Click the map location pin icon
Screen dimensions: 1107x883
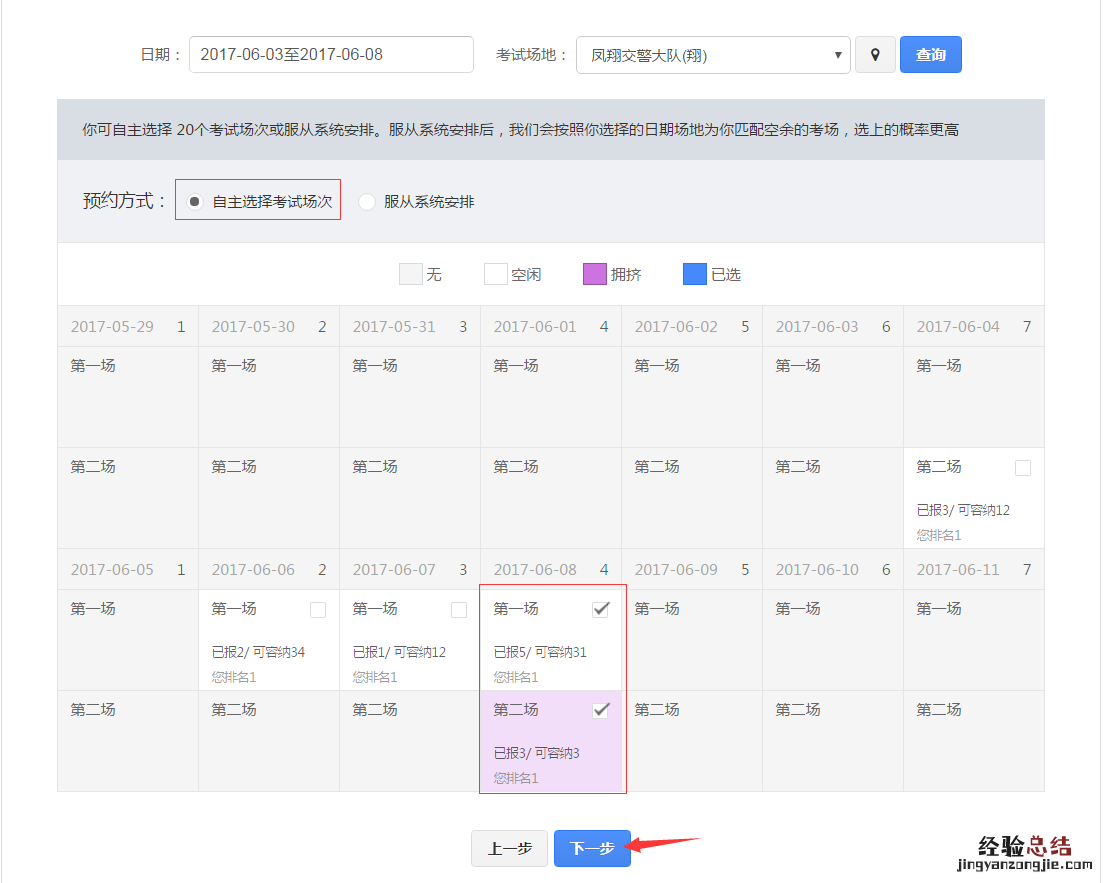coord(875,55)
